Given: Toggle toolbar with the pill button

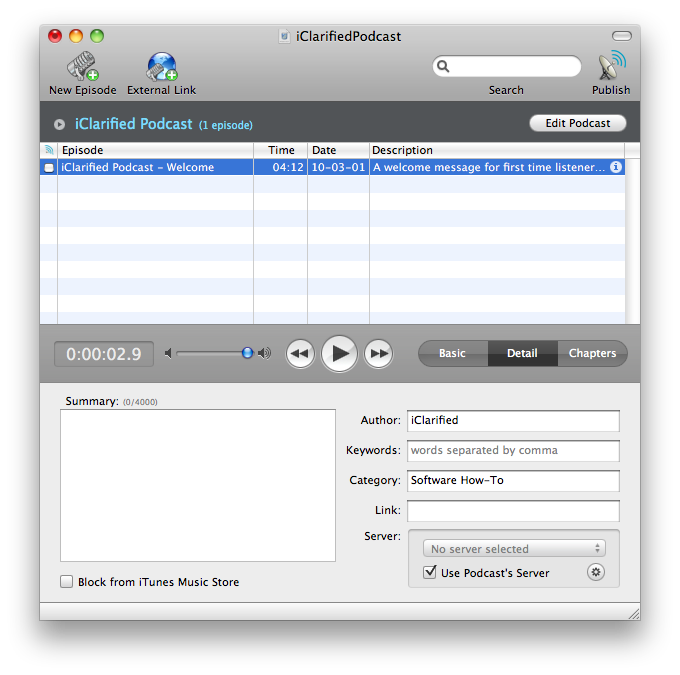Looking at the screenshot, I should tap(621, 36).
